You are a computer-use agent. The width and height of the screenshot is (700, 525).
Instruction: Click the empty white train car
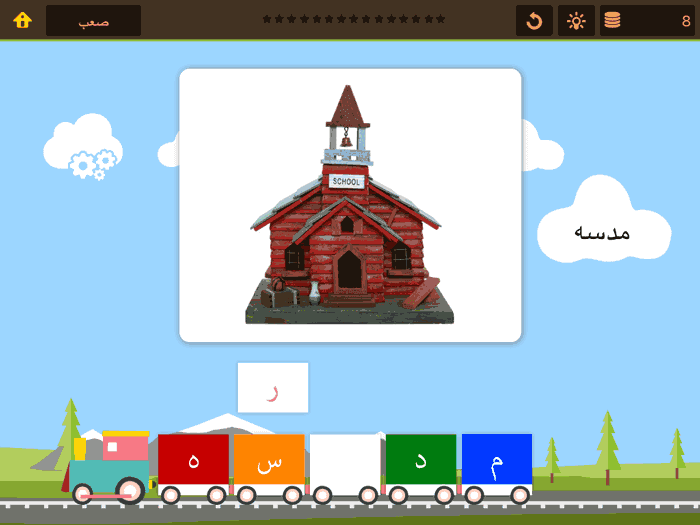click(x=345, y=460)
